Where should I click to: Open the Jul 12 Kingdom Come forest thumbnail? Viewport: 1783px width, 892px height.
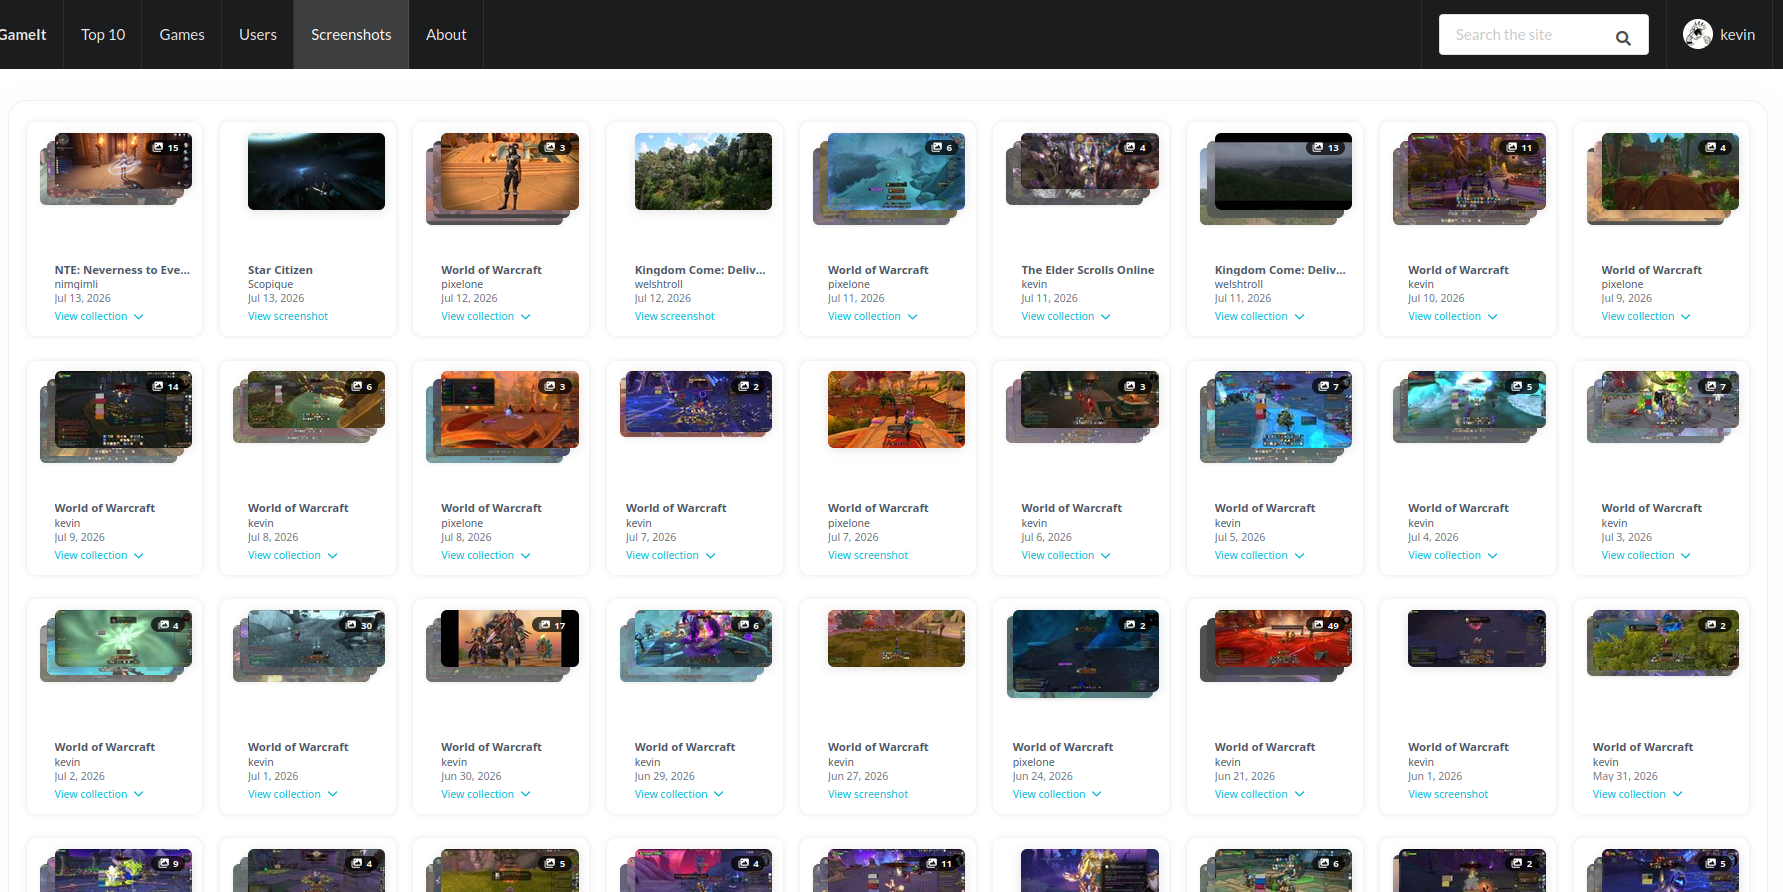coord(703,171)
